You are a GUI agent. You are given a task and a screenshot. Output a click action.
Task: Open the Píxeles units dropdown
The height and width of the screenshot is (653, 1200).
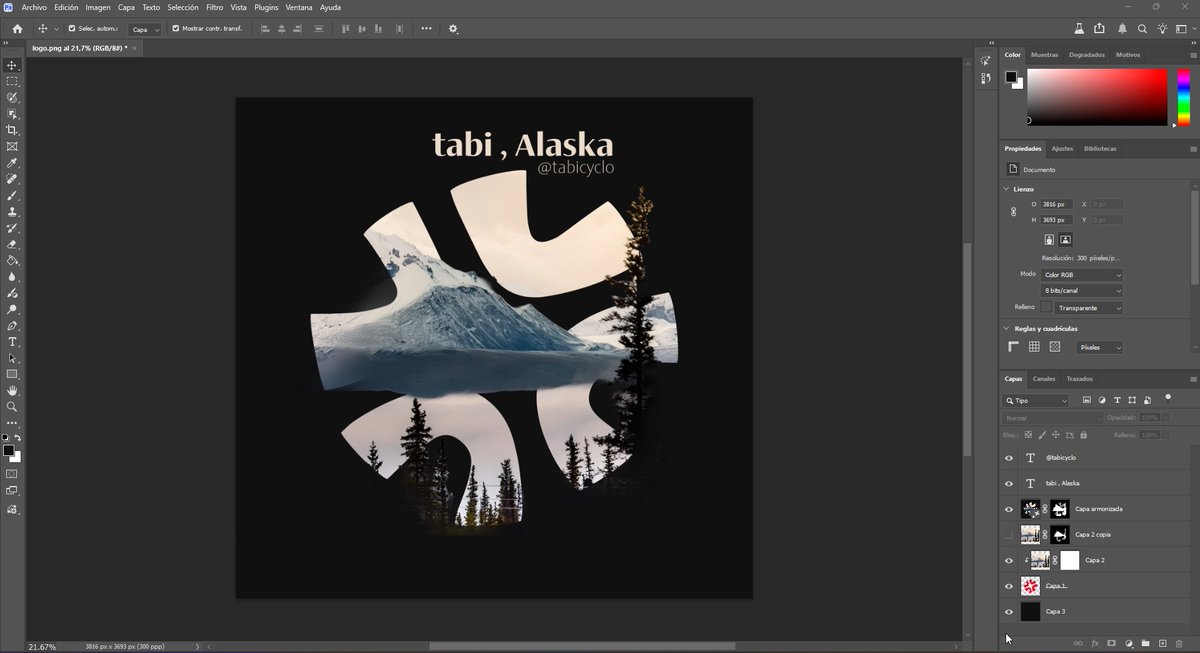point(1099,347)
